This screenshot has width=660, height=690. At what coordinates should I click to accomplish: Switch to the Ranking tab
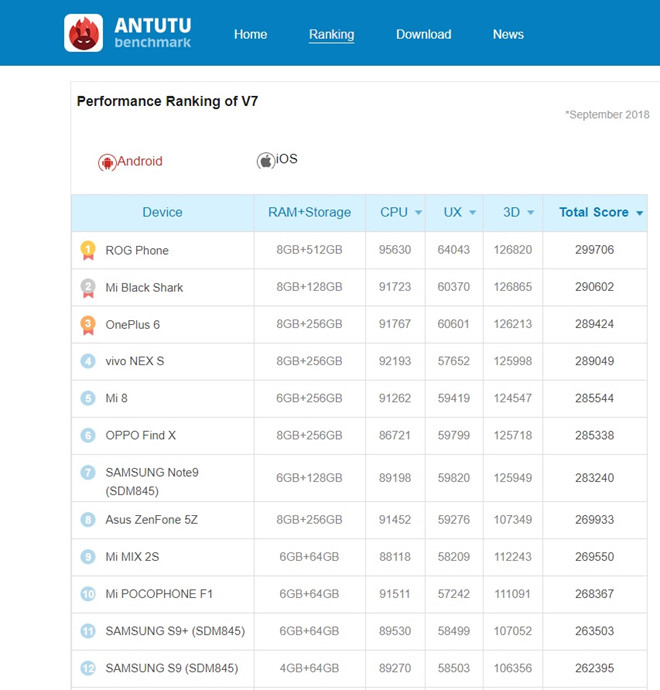point(331,34)
